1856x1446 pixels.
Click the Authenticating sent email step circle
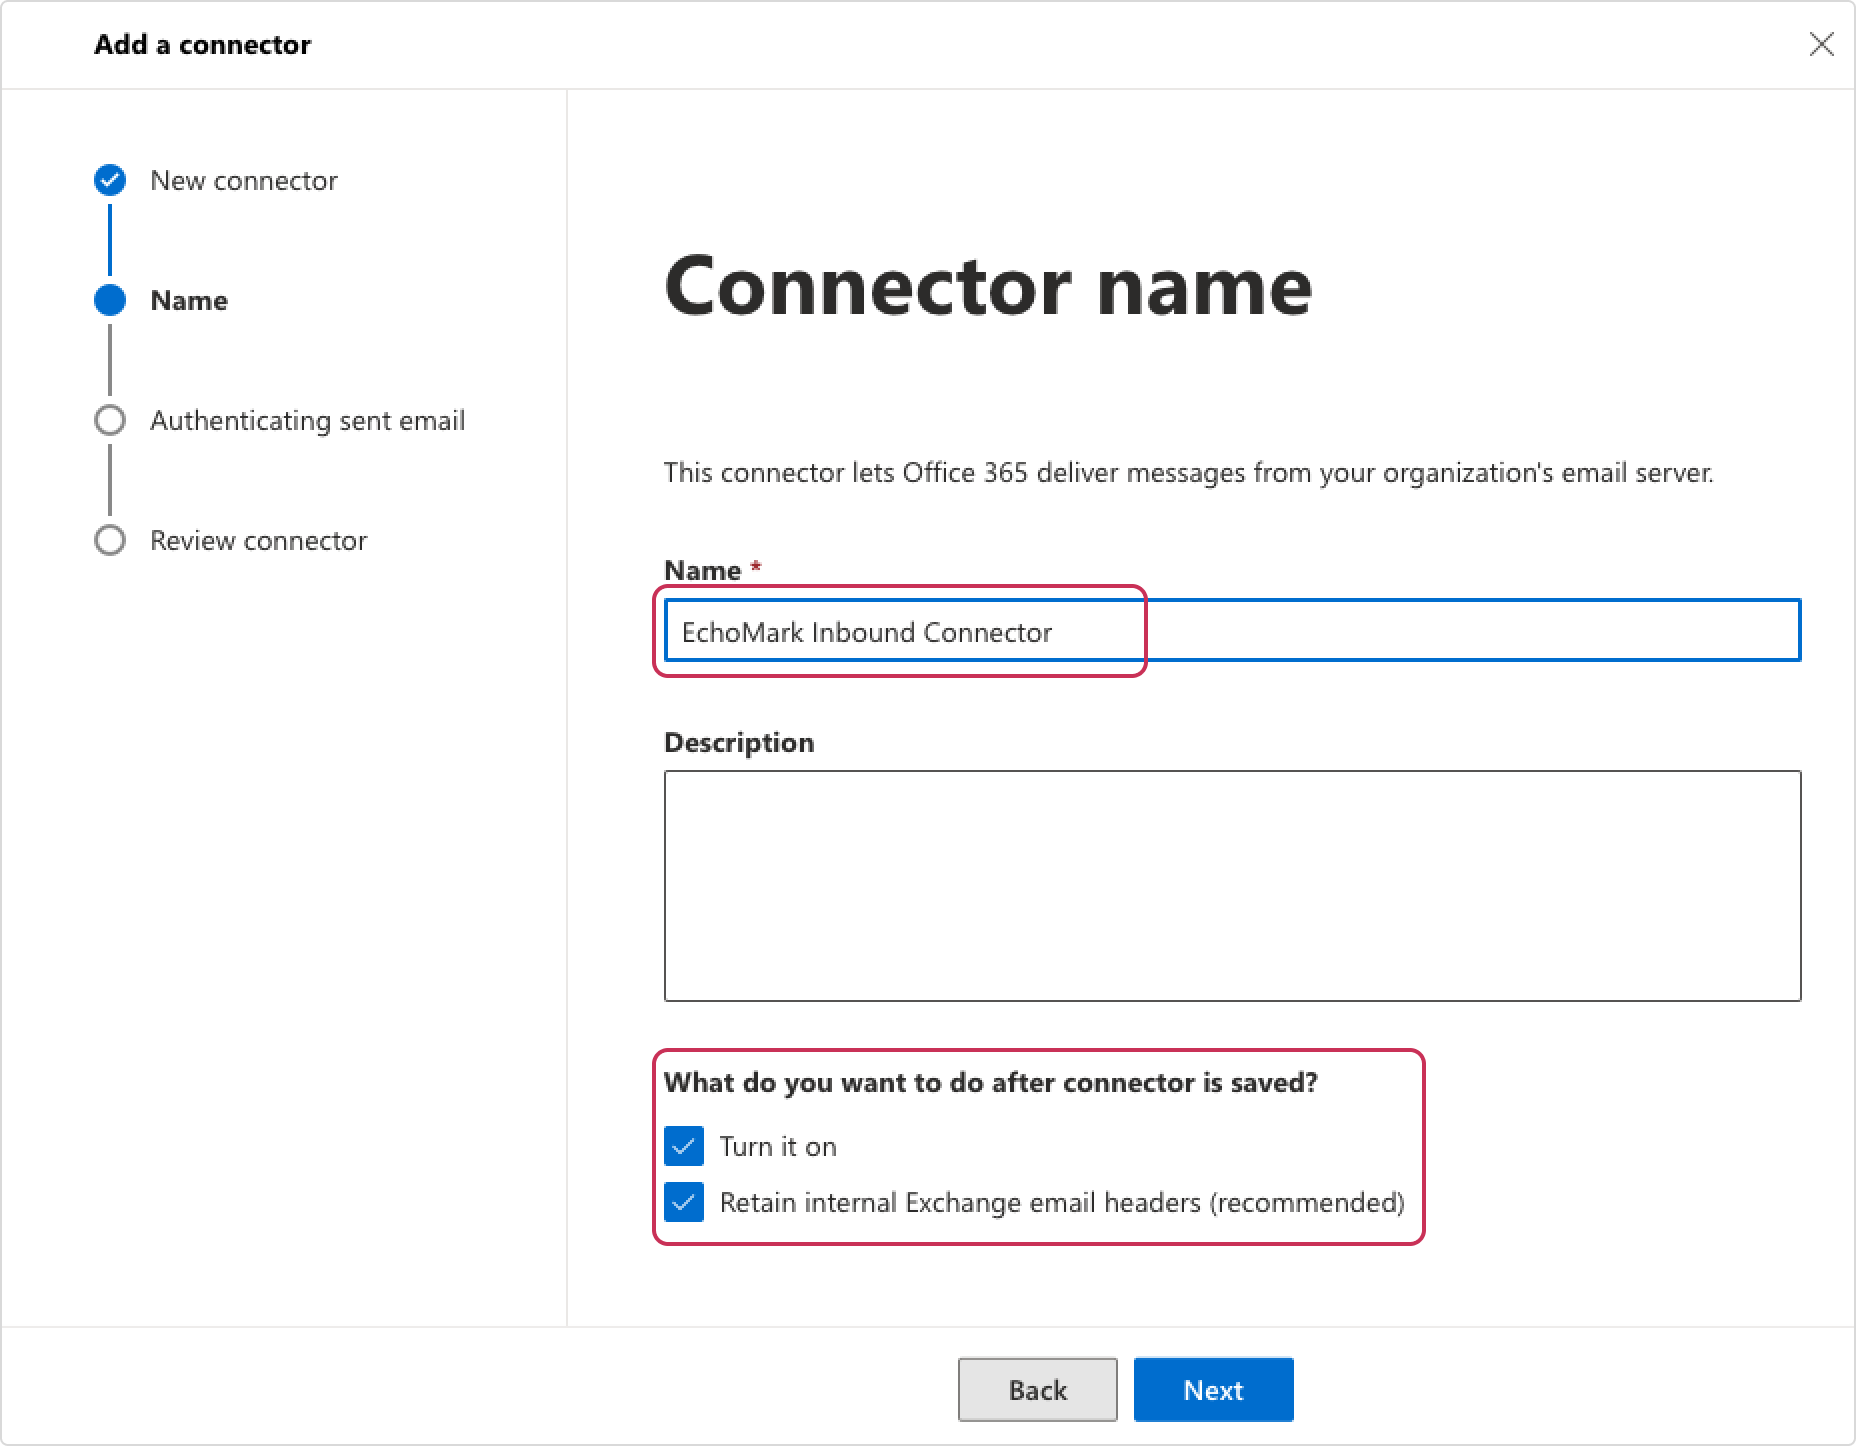click(110, 420)
